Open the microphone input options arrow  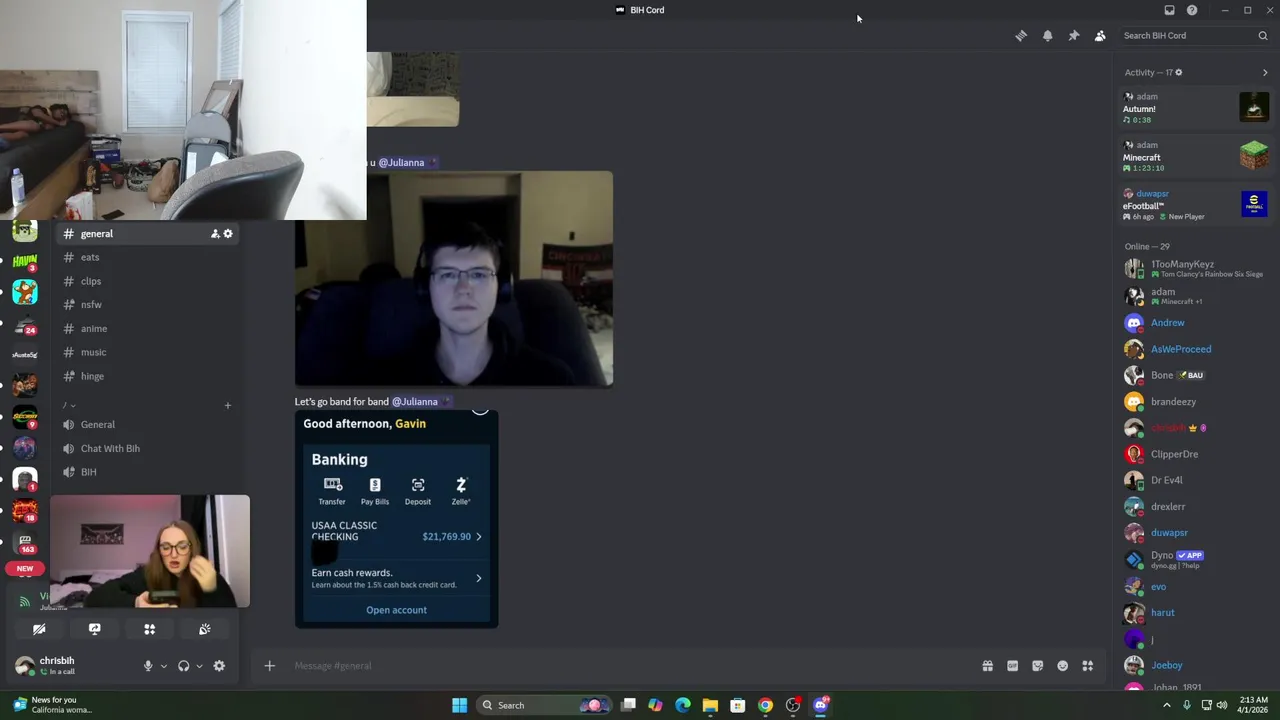click(x=163, y=666)
